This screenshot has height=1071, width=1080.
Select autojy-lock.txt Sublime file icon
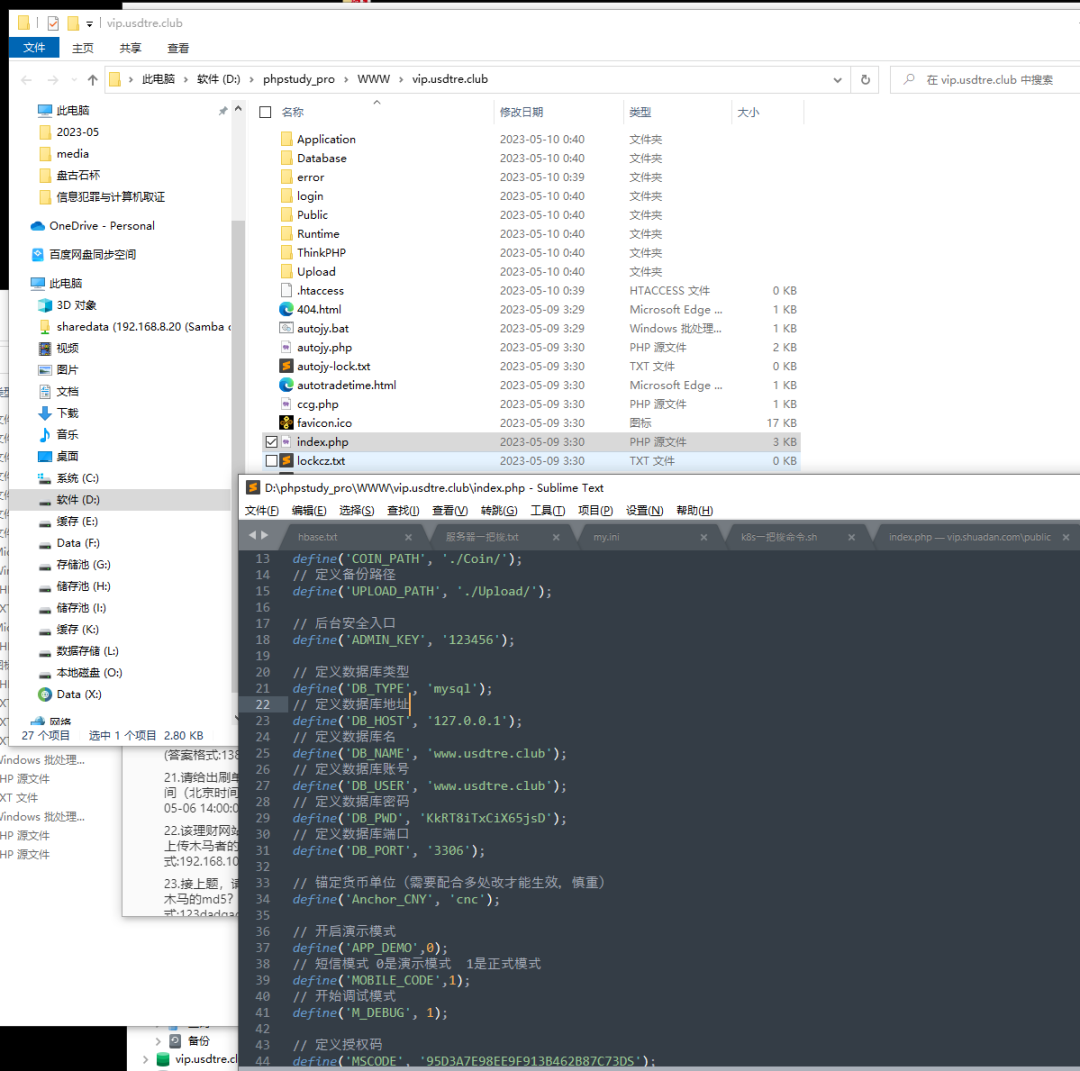pos(287,366)
